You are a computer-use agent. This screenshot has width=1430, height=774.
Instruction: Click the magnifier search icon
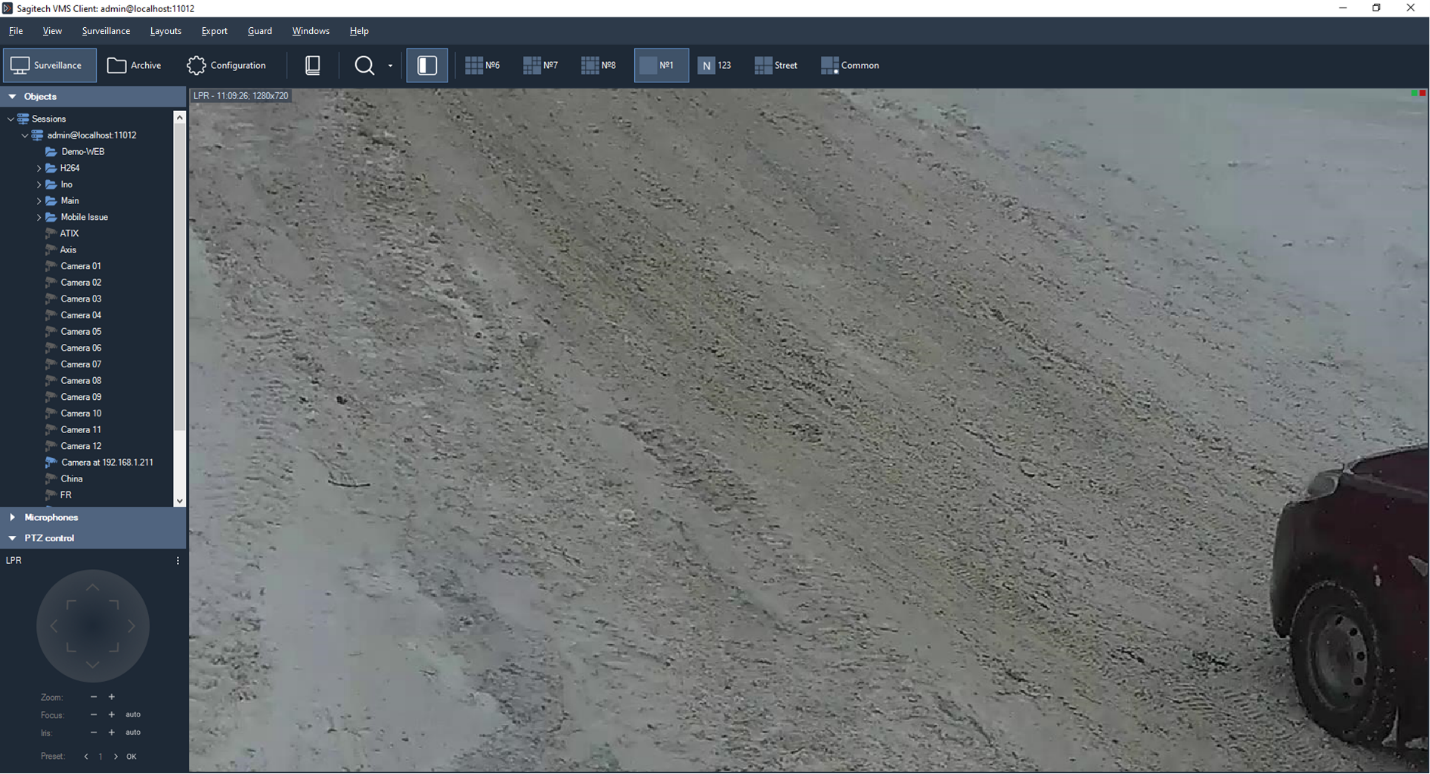pos(364,65)
